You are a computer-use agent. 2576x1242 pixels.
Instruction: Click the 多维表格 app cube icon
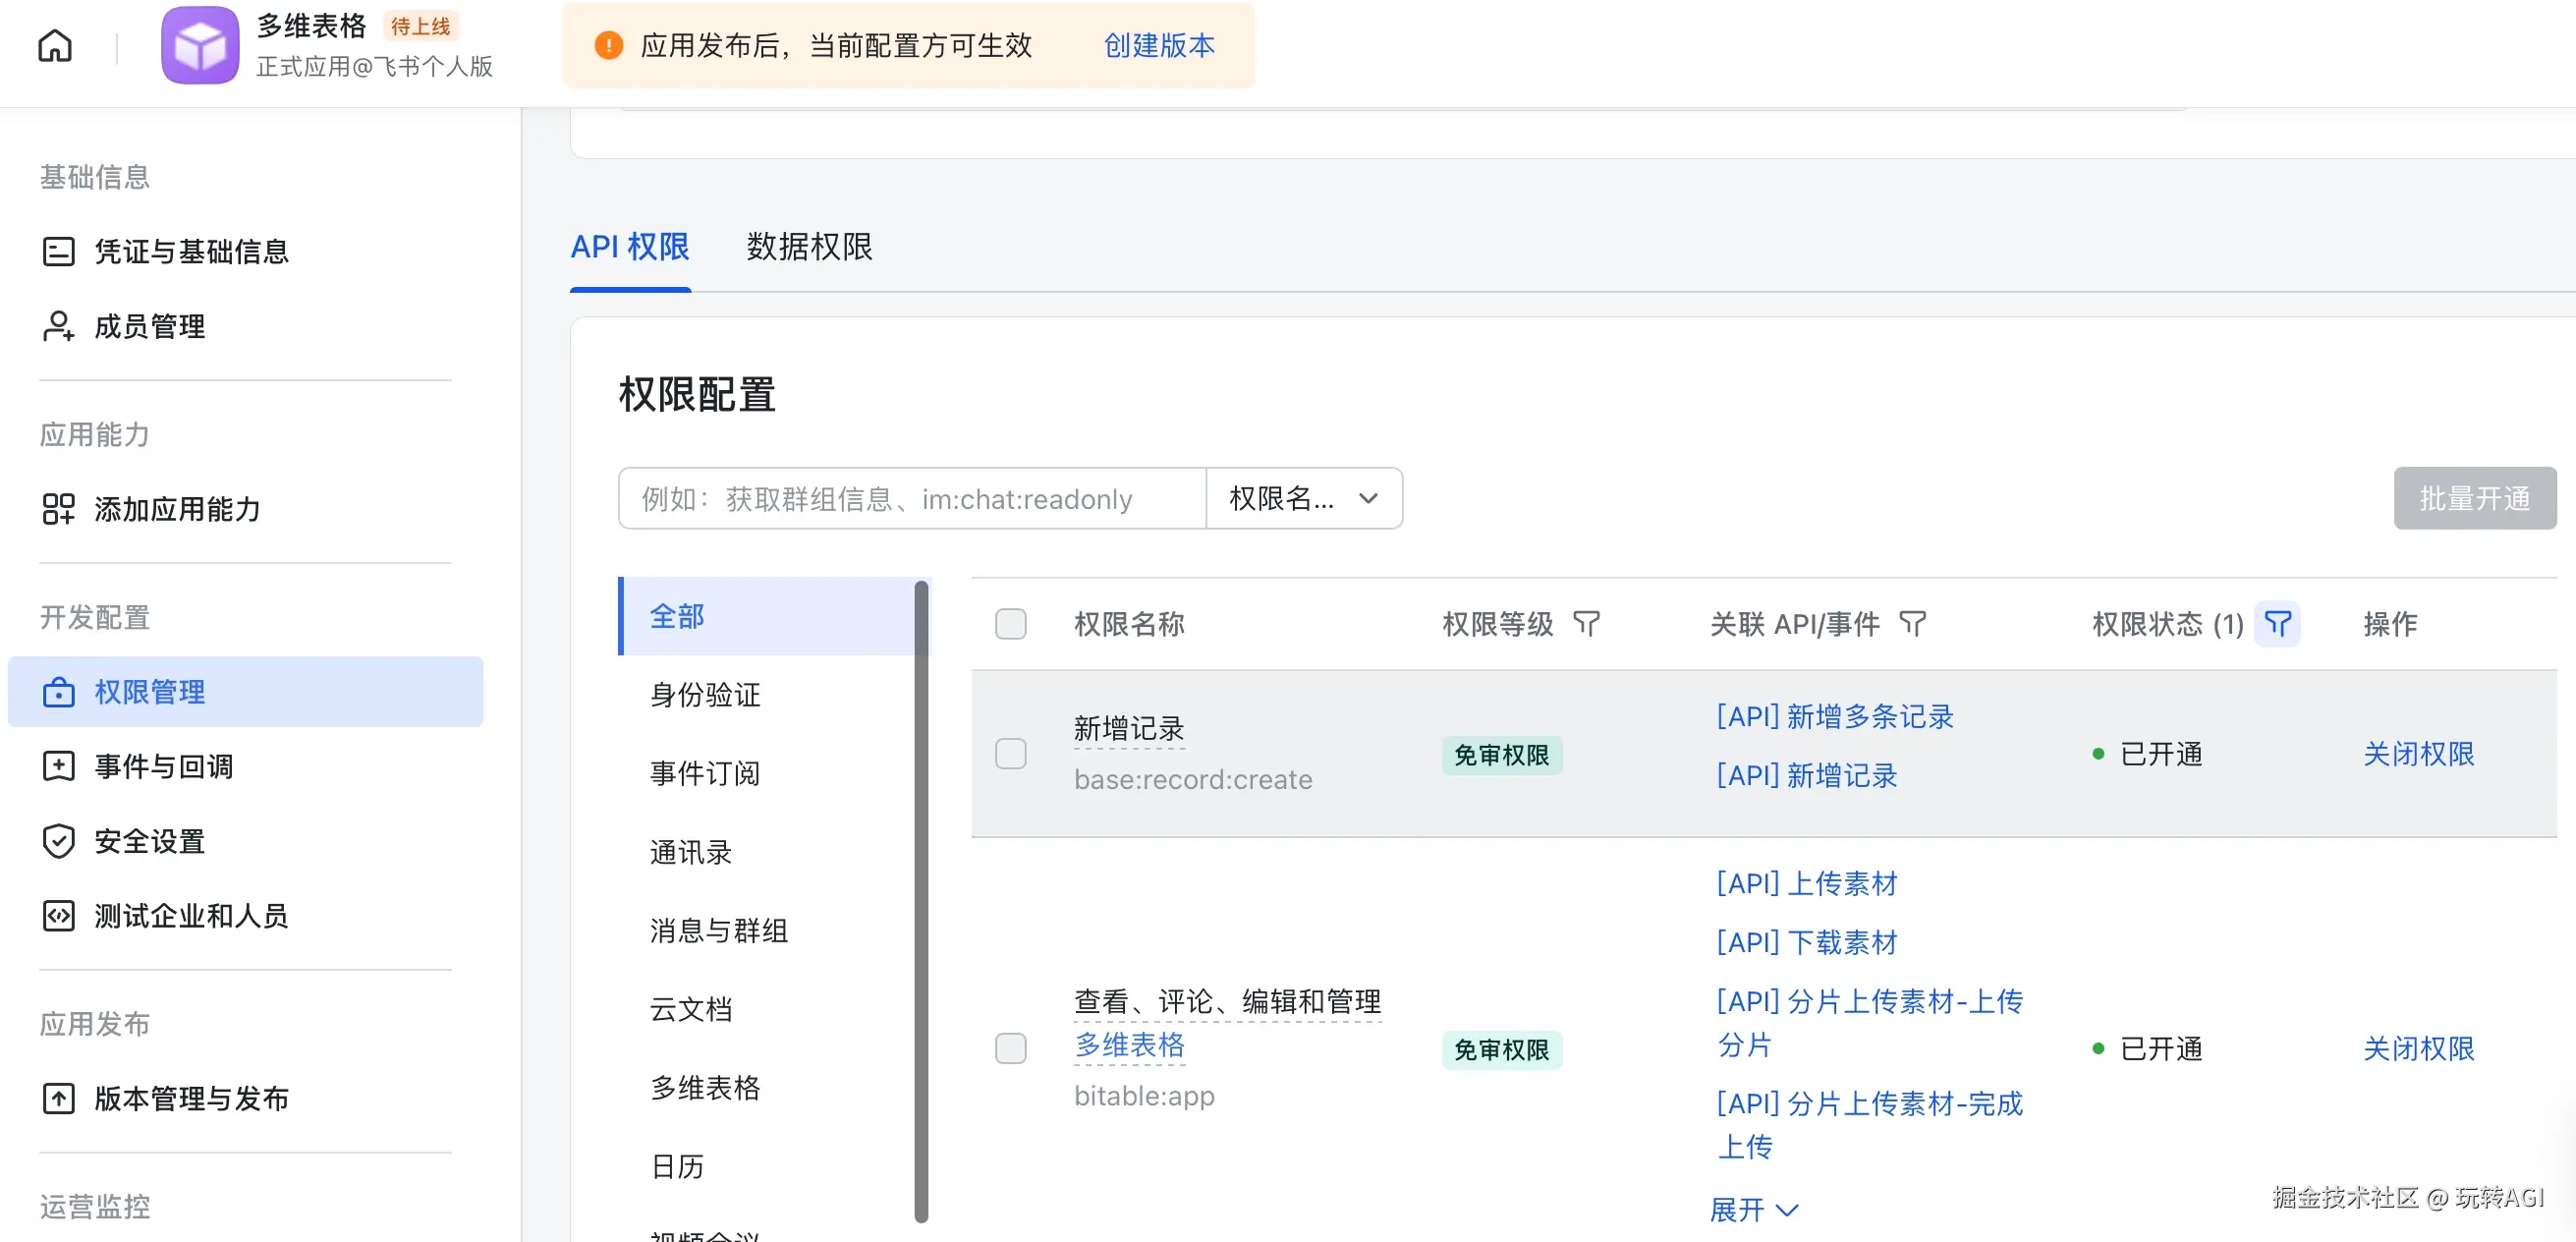[x=200, y=45]
